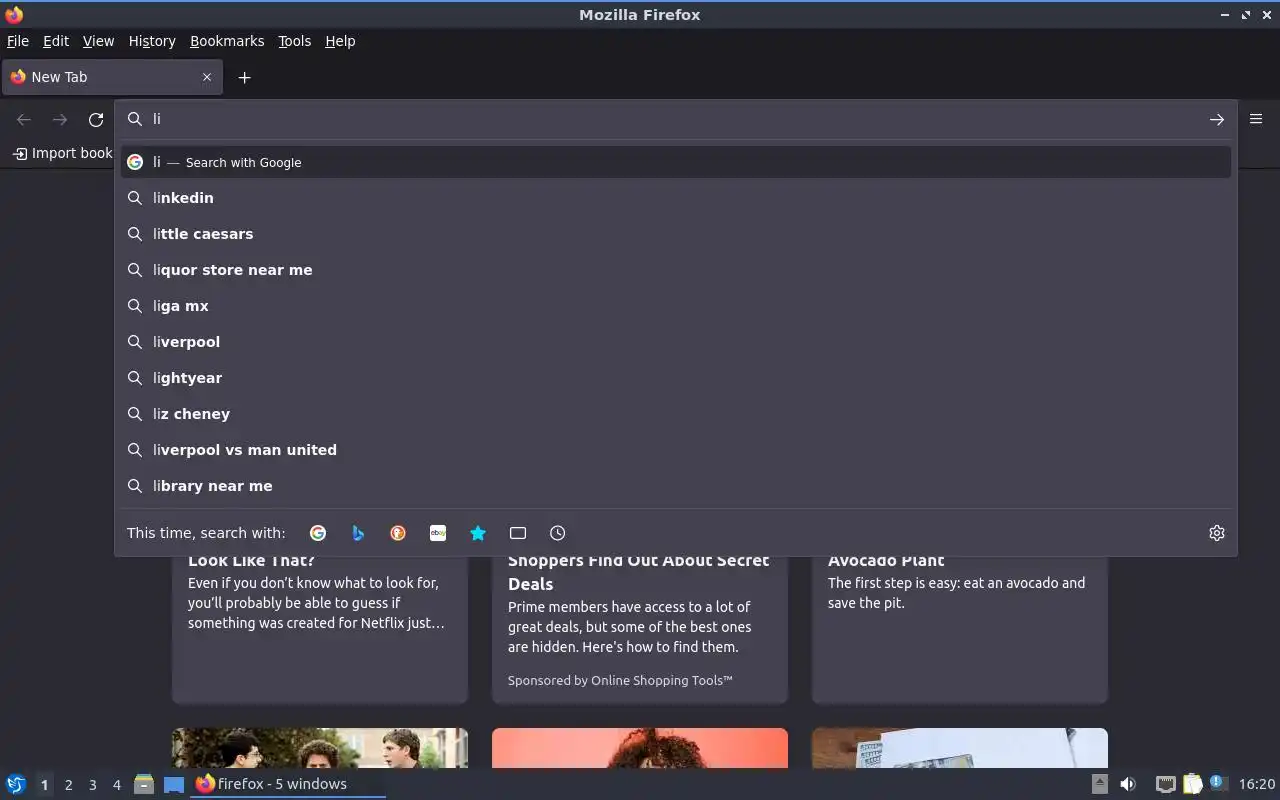Open the Help menu
The width and height of the screenshot is (1280, 800).
[340, 41]
